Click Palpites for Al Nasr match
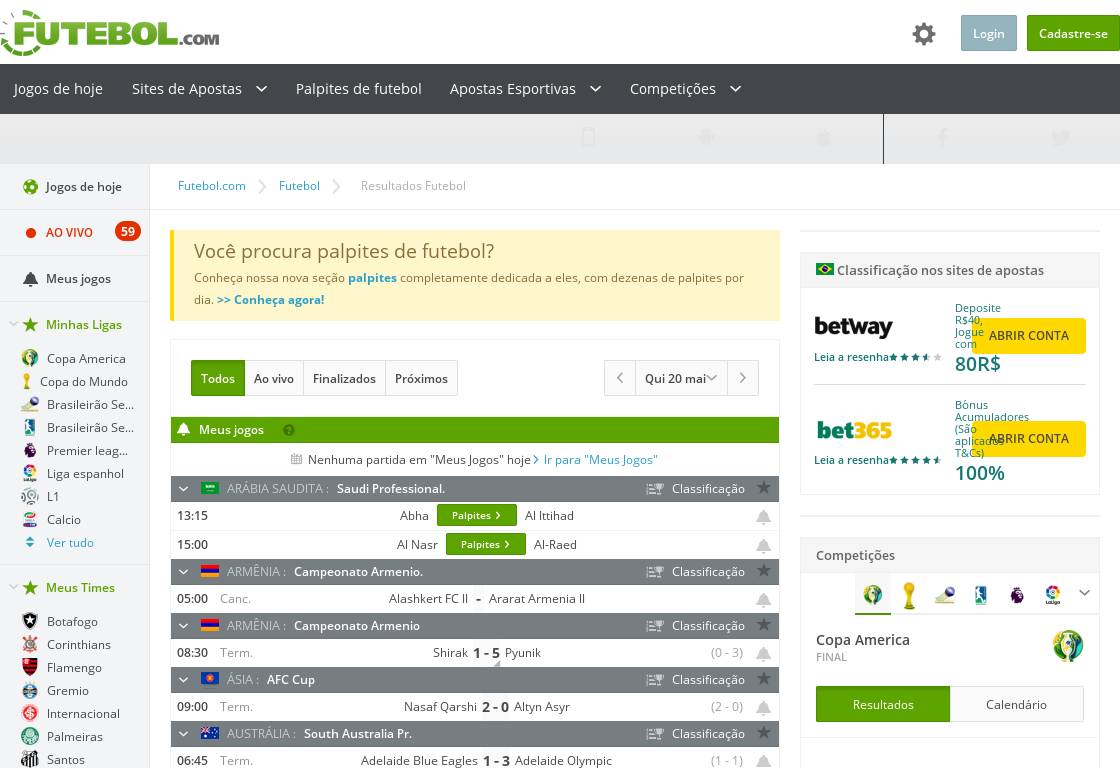Screen dimensions: 1120x768 coord(485,545)
